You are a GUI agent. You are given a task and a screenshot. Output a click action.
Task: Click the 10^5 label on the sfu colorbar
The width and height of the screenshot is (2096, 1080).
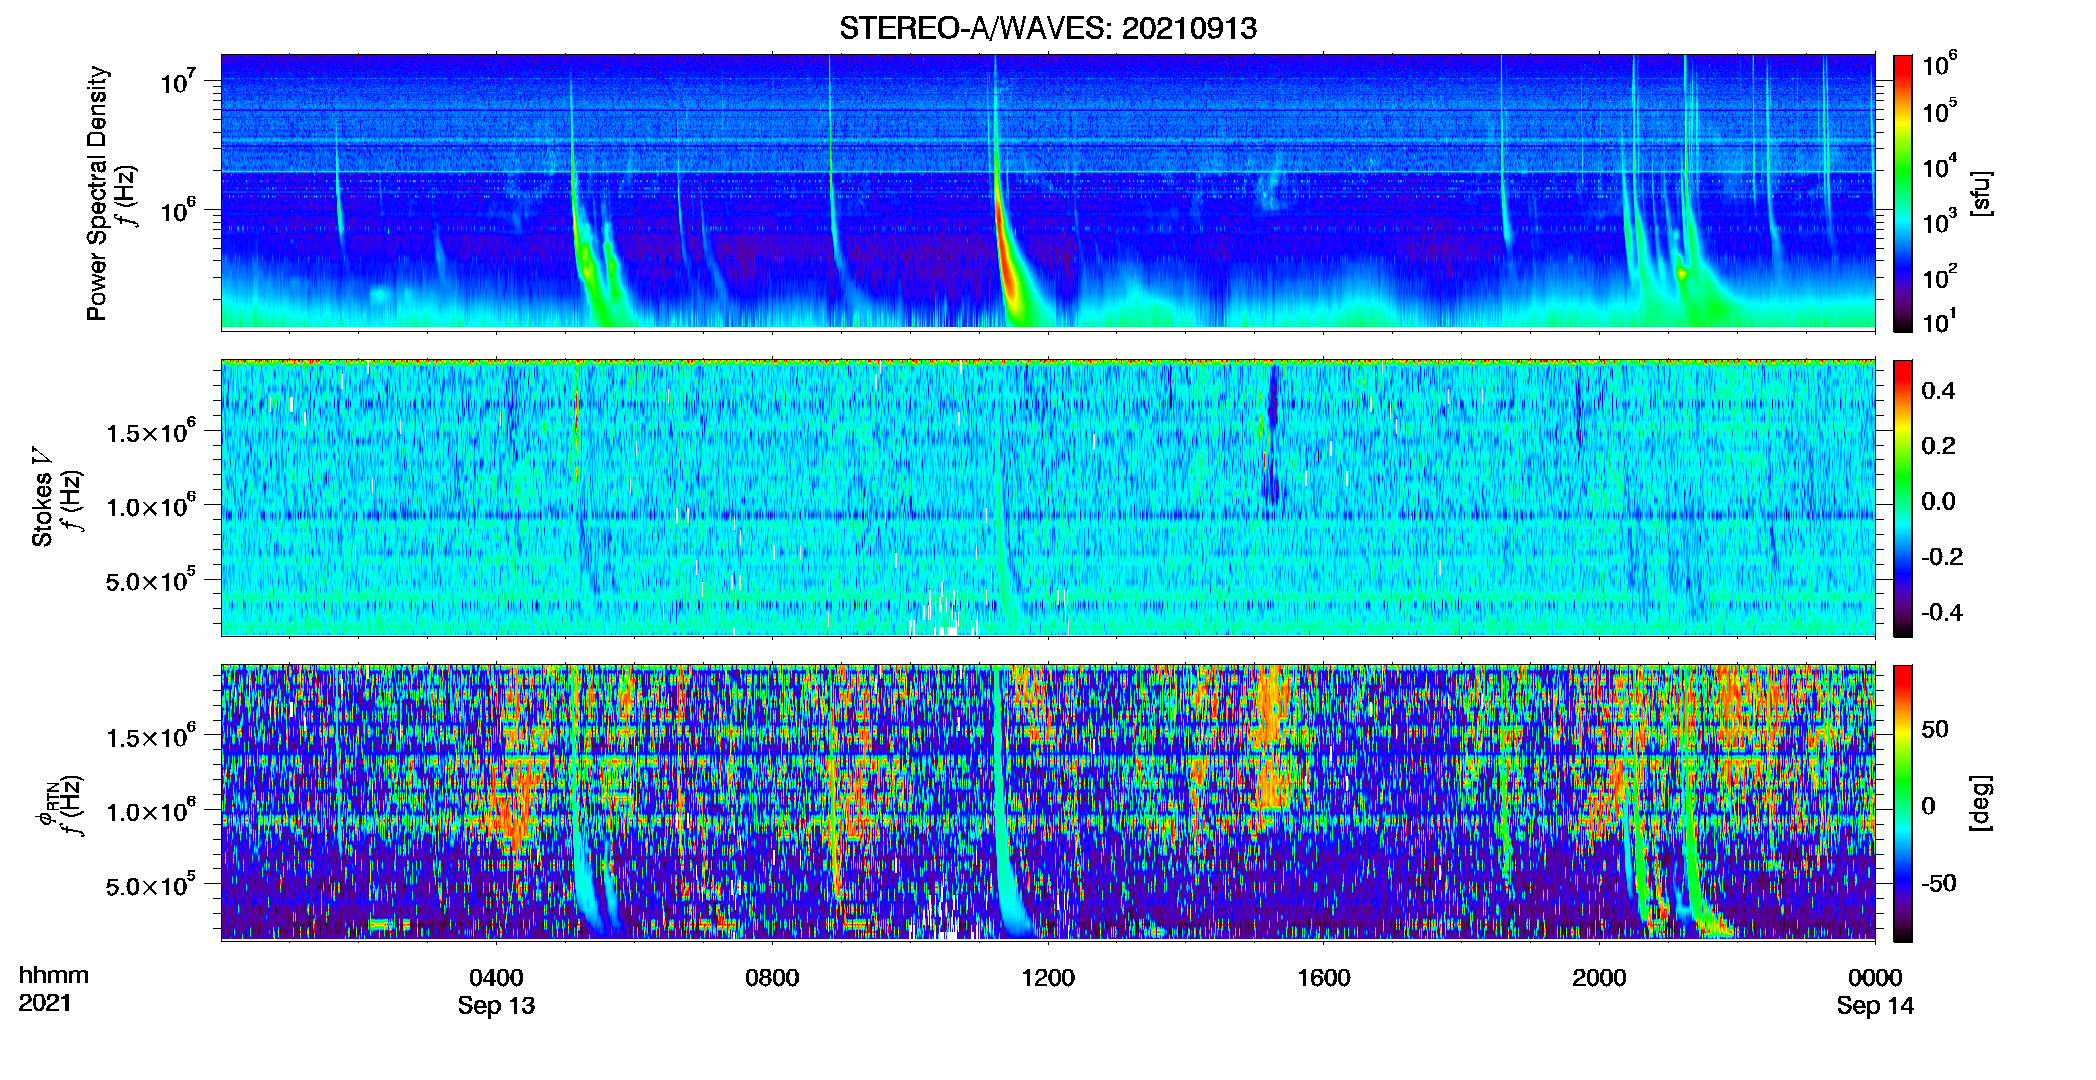1939,111
